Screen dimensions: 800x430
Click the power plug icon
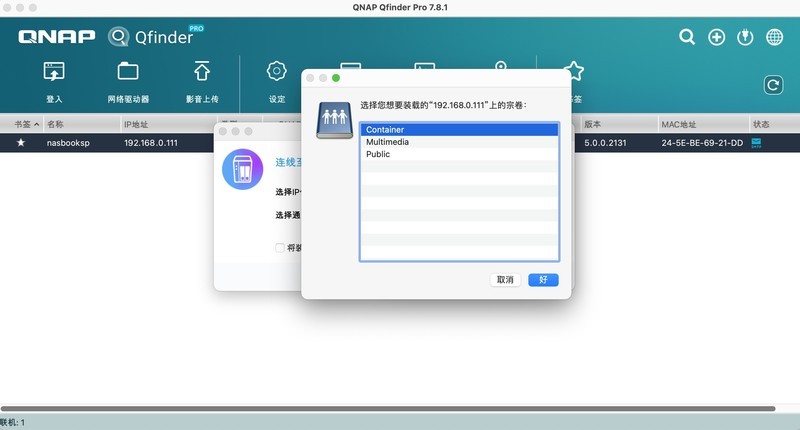click(745, 37)
